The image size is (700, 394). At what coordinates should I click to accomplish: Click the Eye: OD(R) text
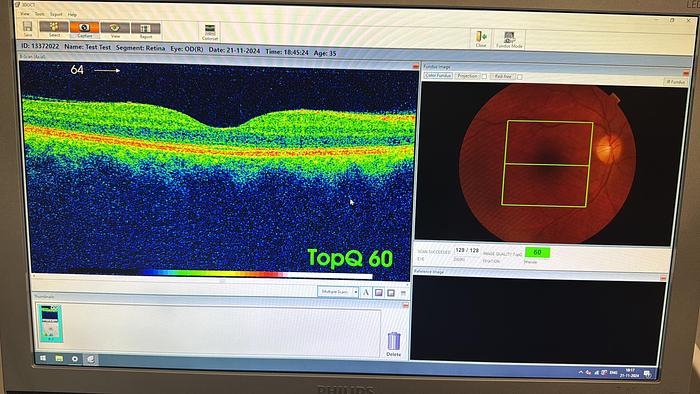(x=187, y=49)
